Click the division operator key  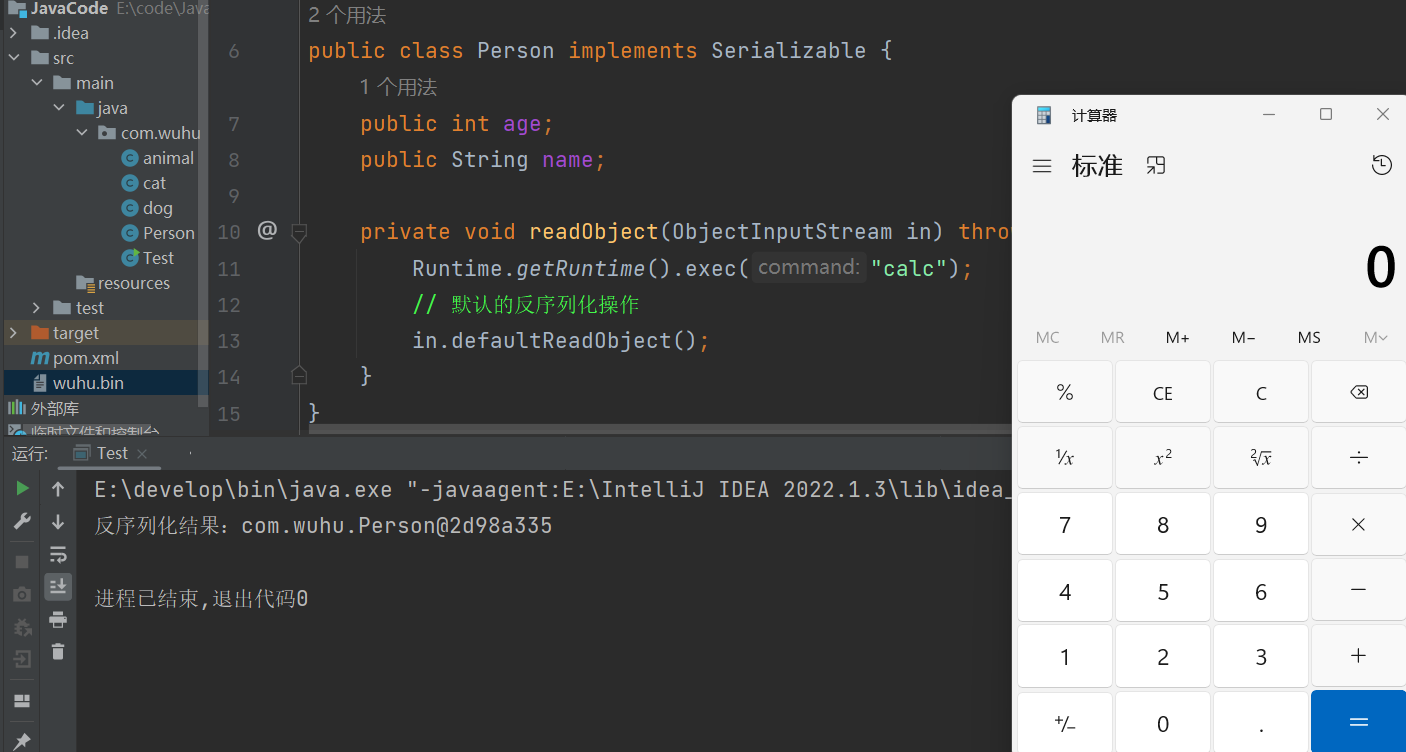coord(1358,458)
